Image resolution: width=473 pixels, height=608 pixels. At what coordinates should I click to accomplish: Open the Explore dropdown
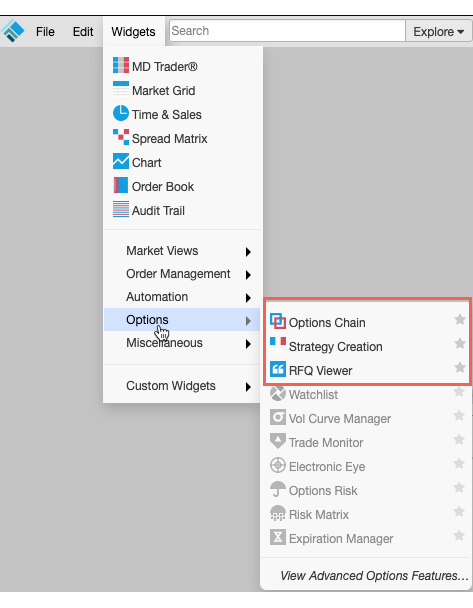pos(438,31)
